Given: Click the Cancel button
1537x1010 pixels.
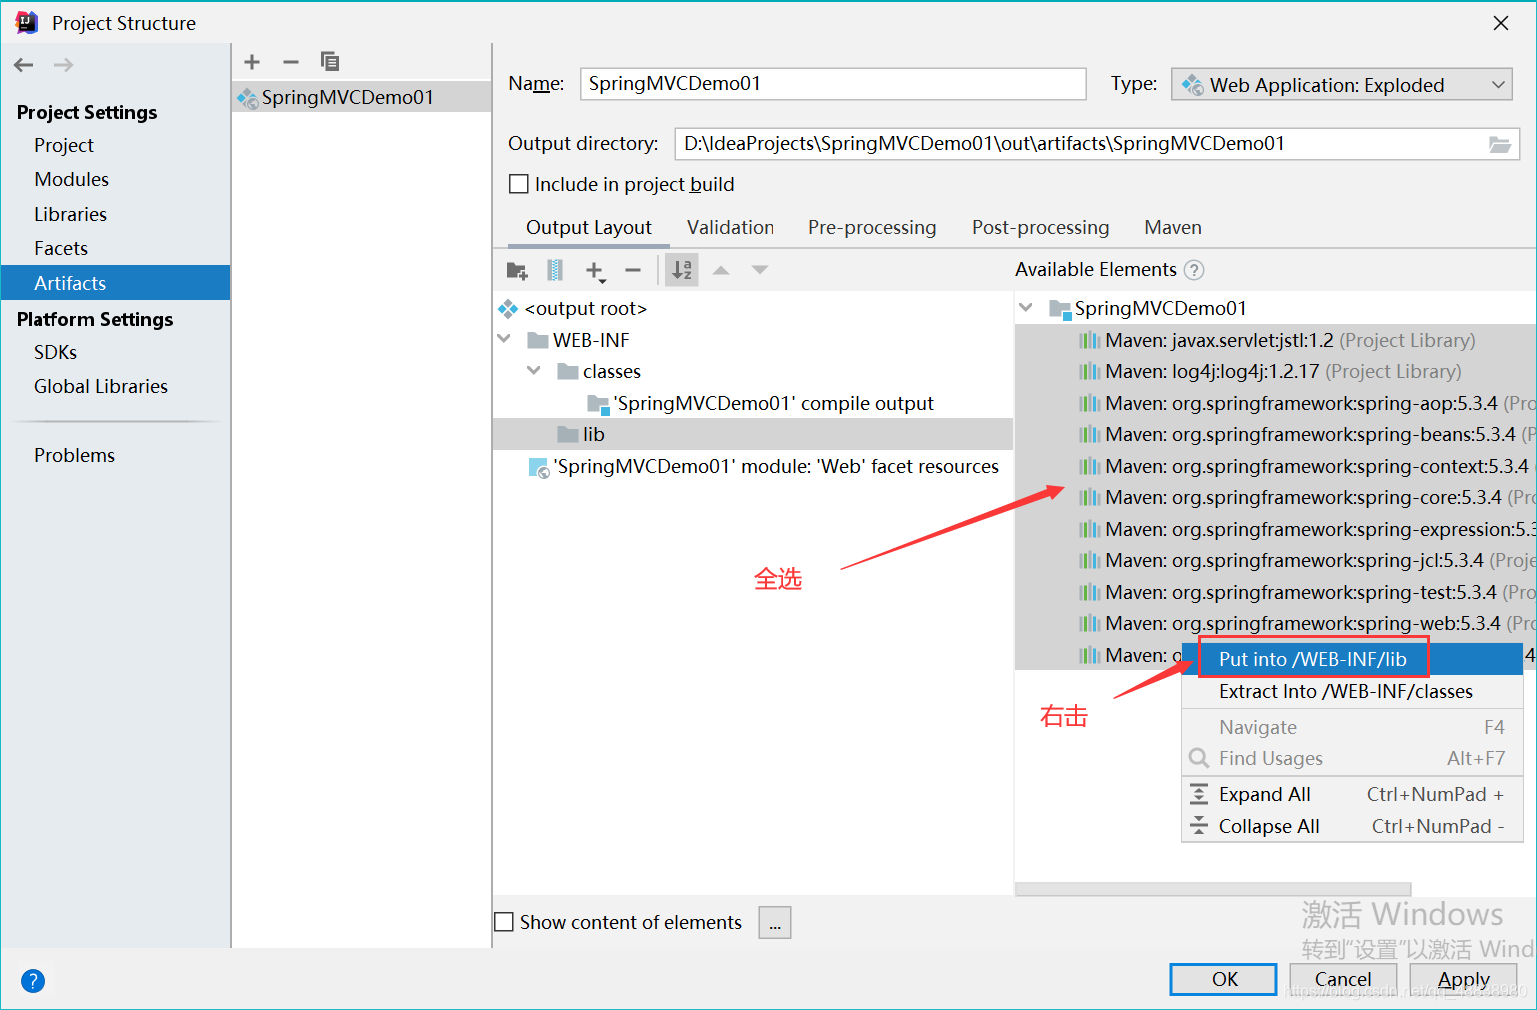Looking at the screenshot, I should click(x=1343, y=979).
